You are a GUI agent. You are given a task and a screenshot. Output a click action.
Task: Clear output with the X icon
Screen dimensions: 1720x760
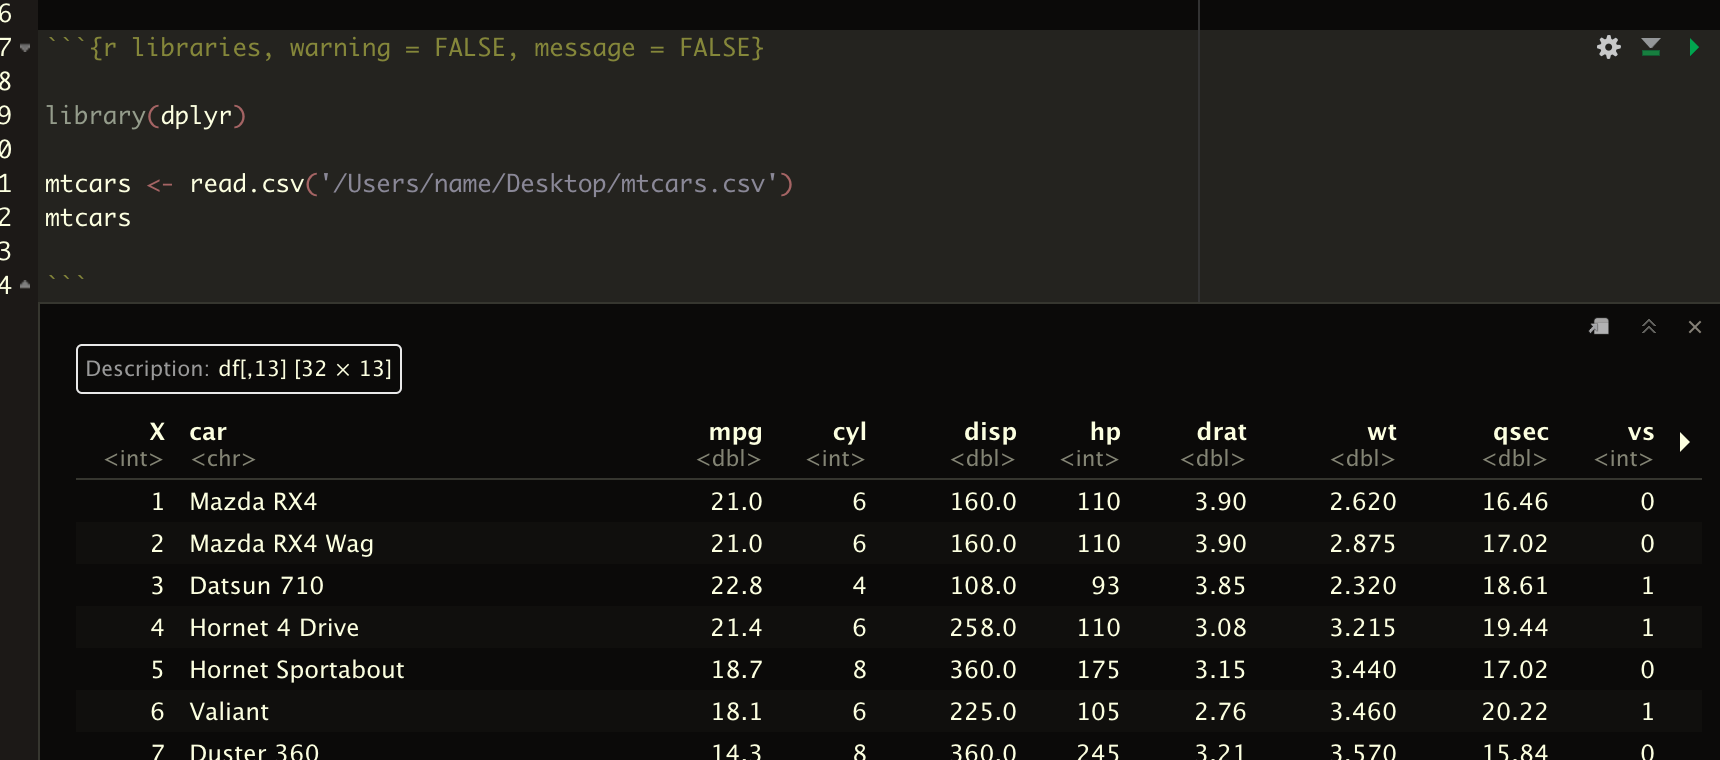(1695, 327)
